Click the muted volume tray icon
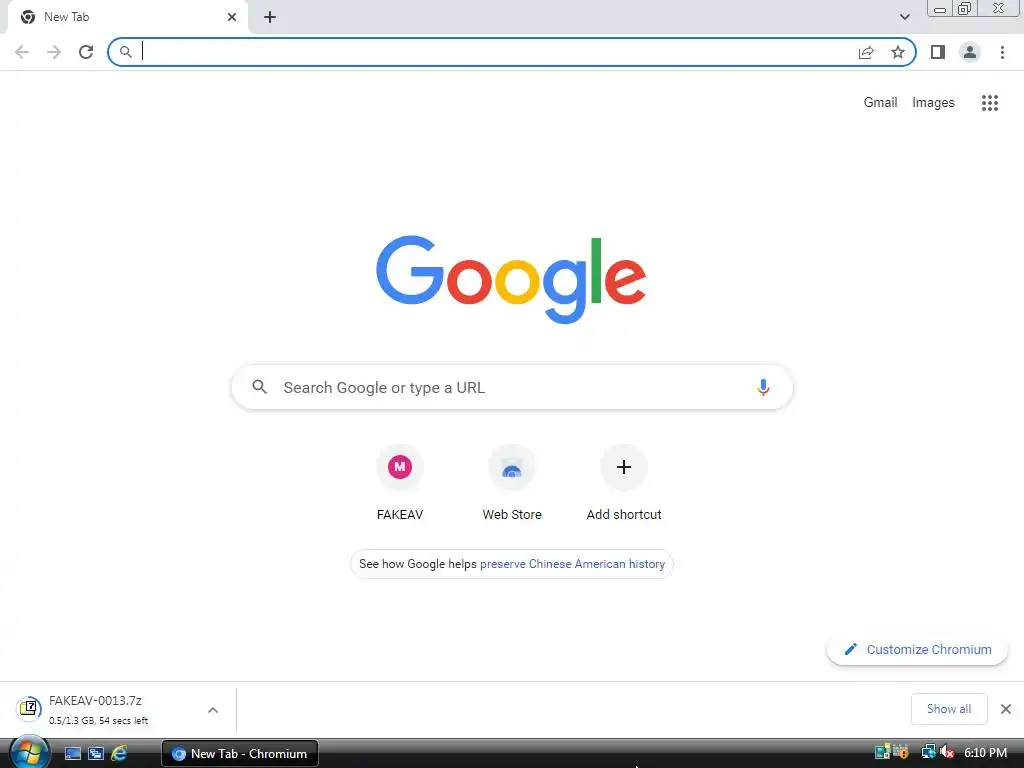 click(x=947, y=752)
